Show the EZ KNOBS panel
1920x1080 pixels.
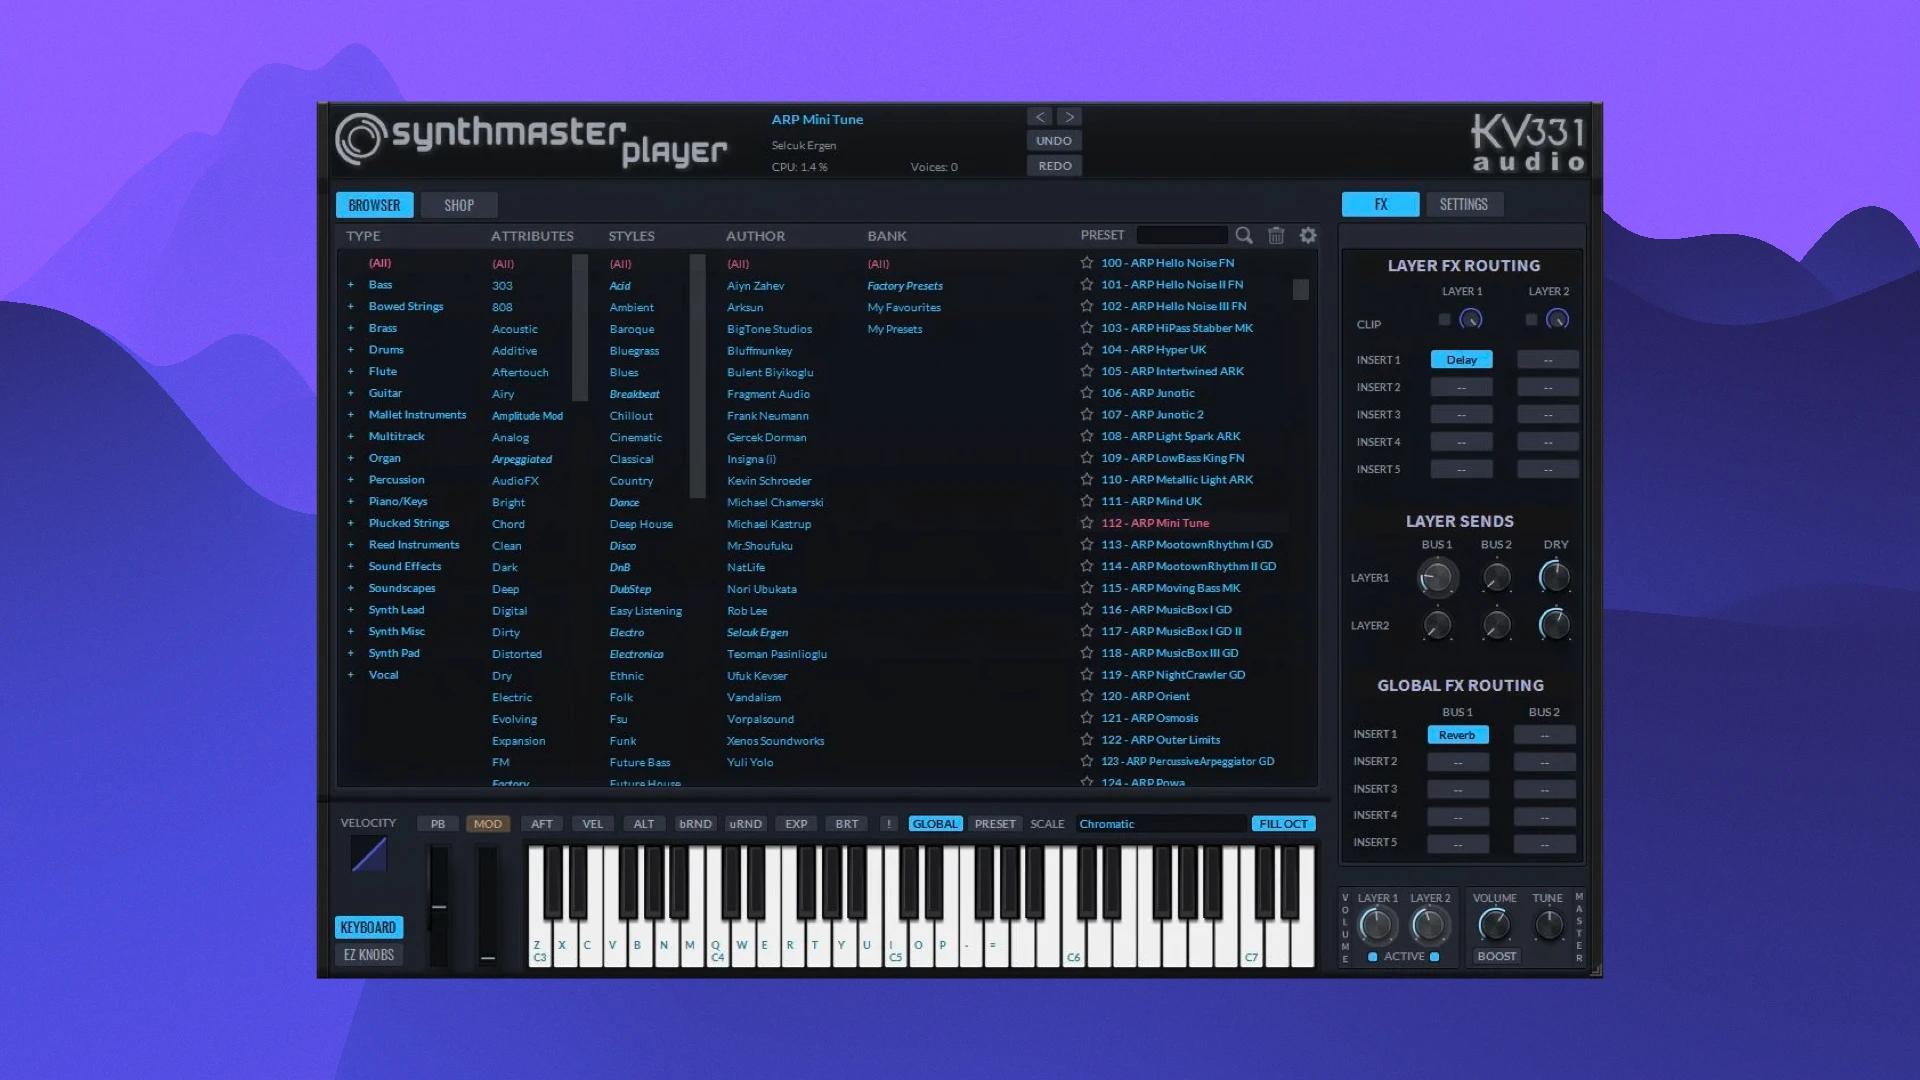coord(368,955)
